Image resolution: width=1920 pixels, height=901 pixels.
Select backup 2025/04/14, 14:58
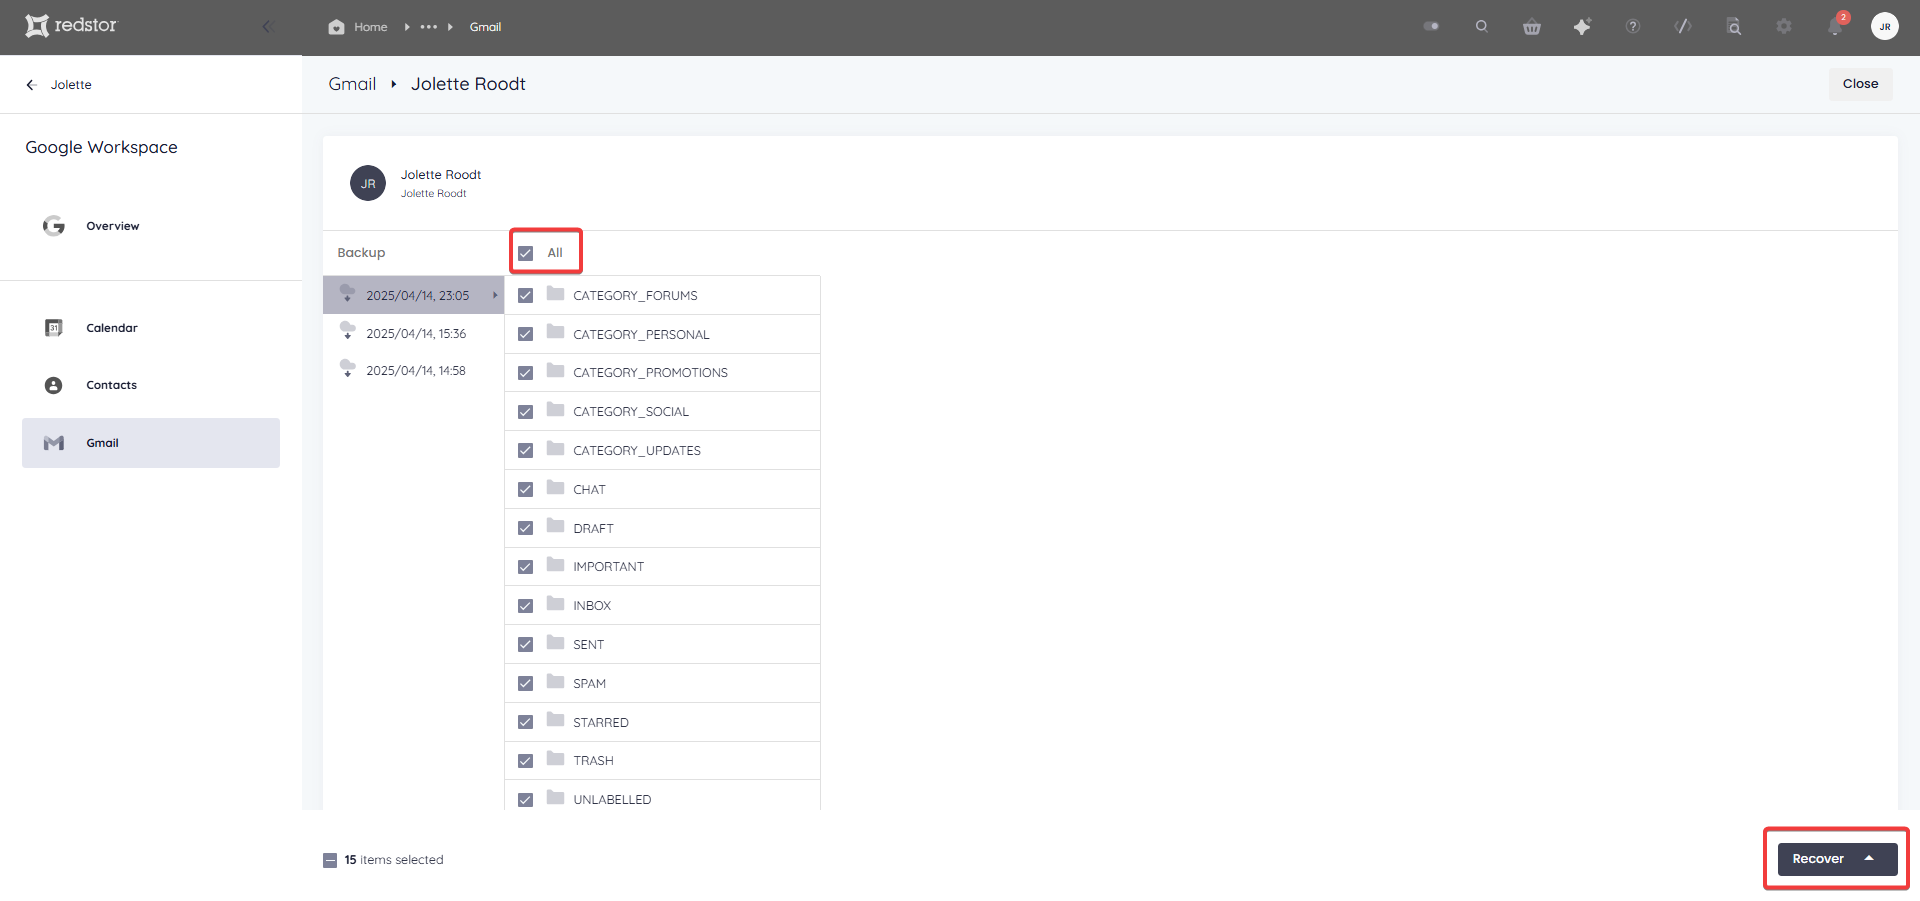[x=413, y=371]
